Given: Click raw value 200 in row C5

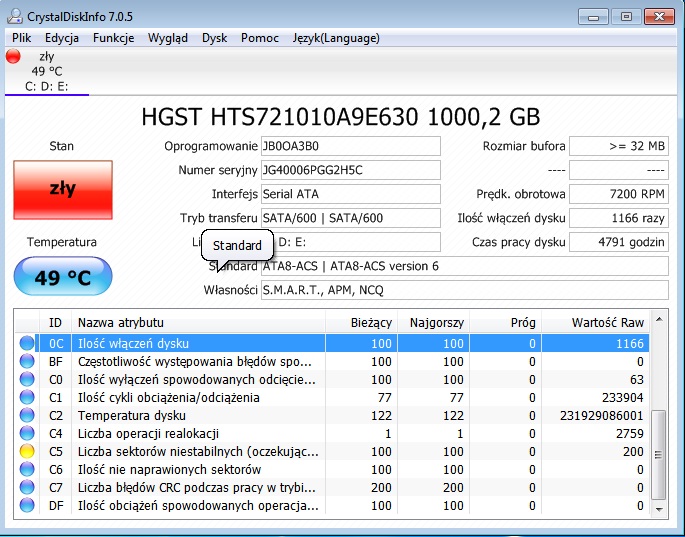Looking at the screenshot, I should tap(633, 451).
